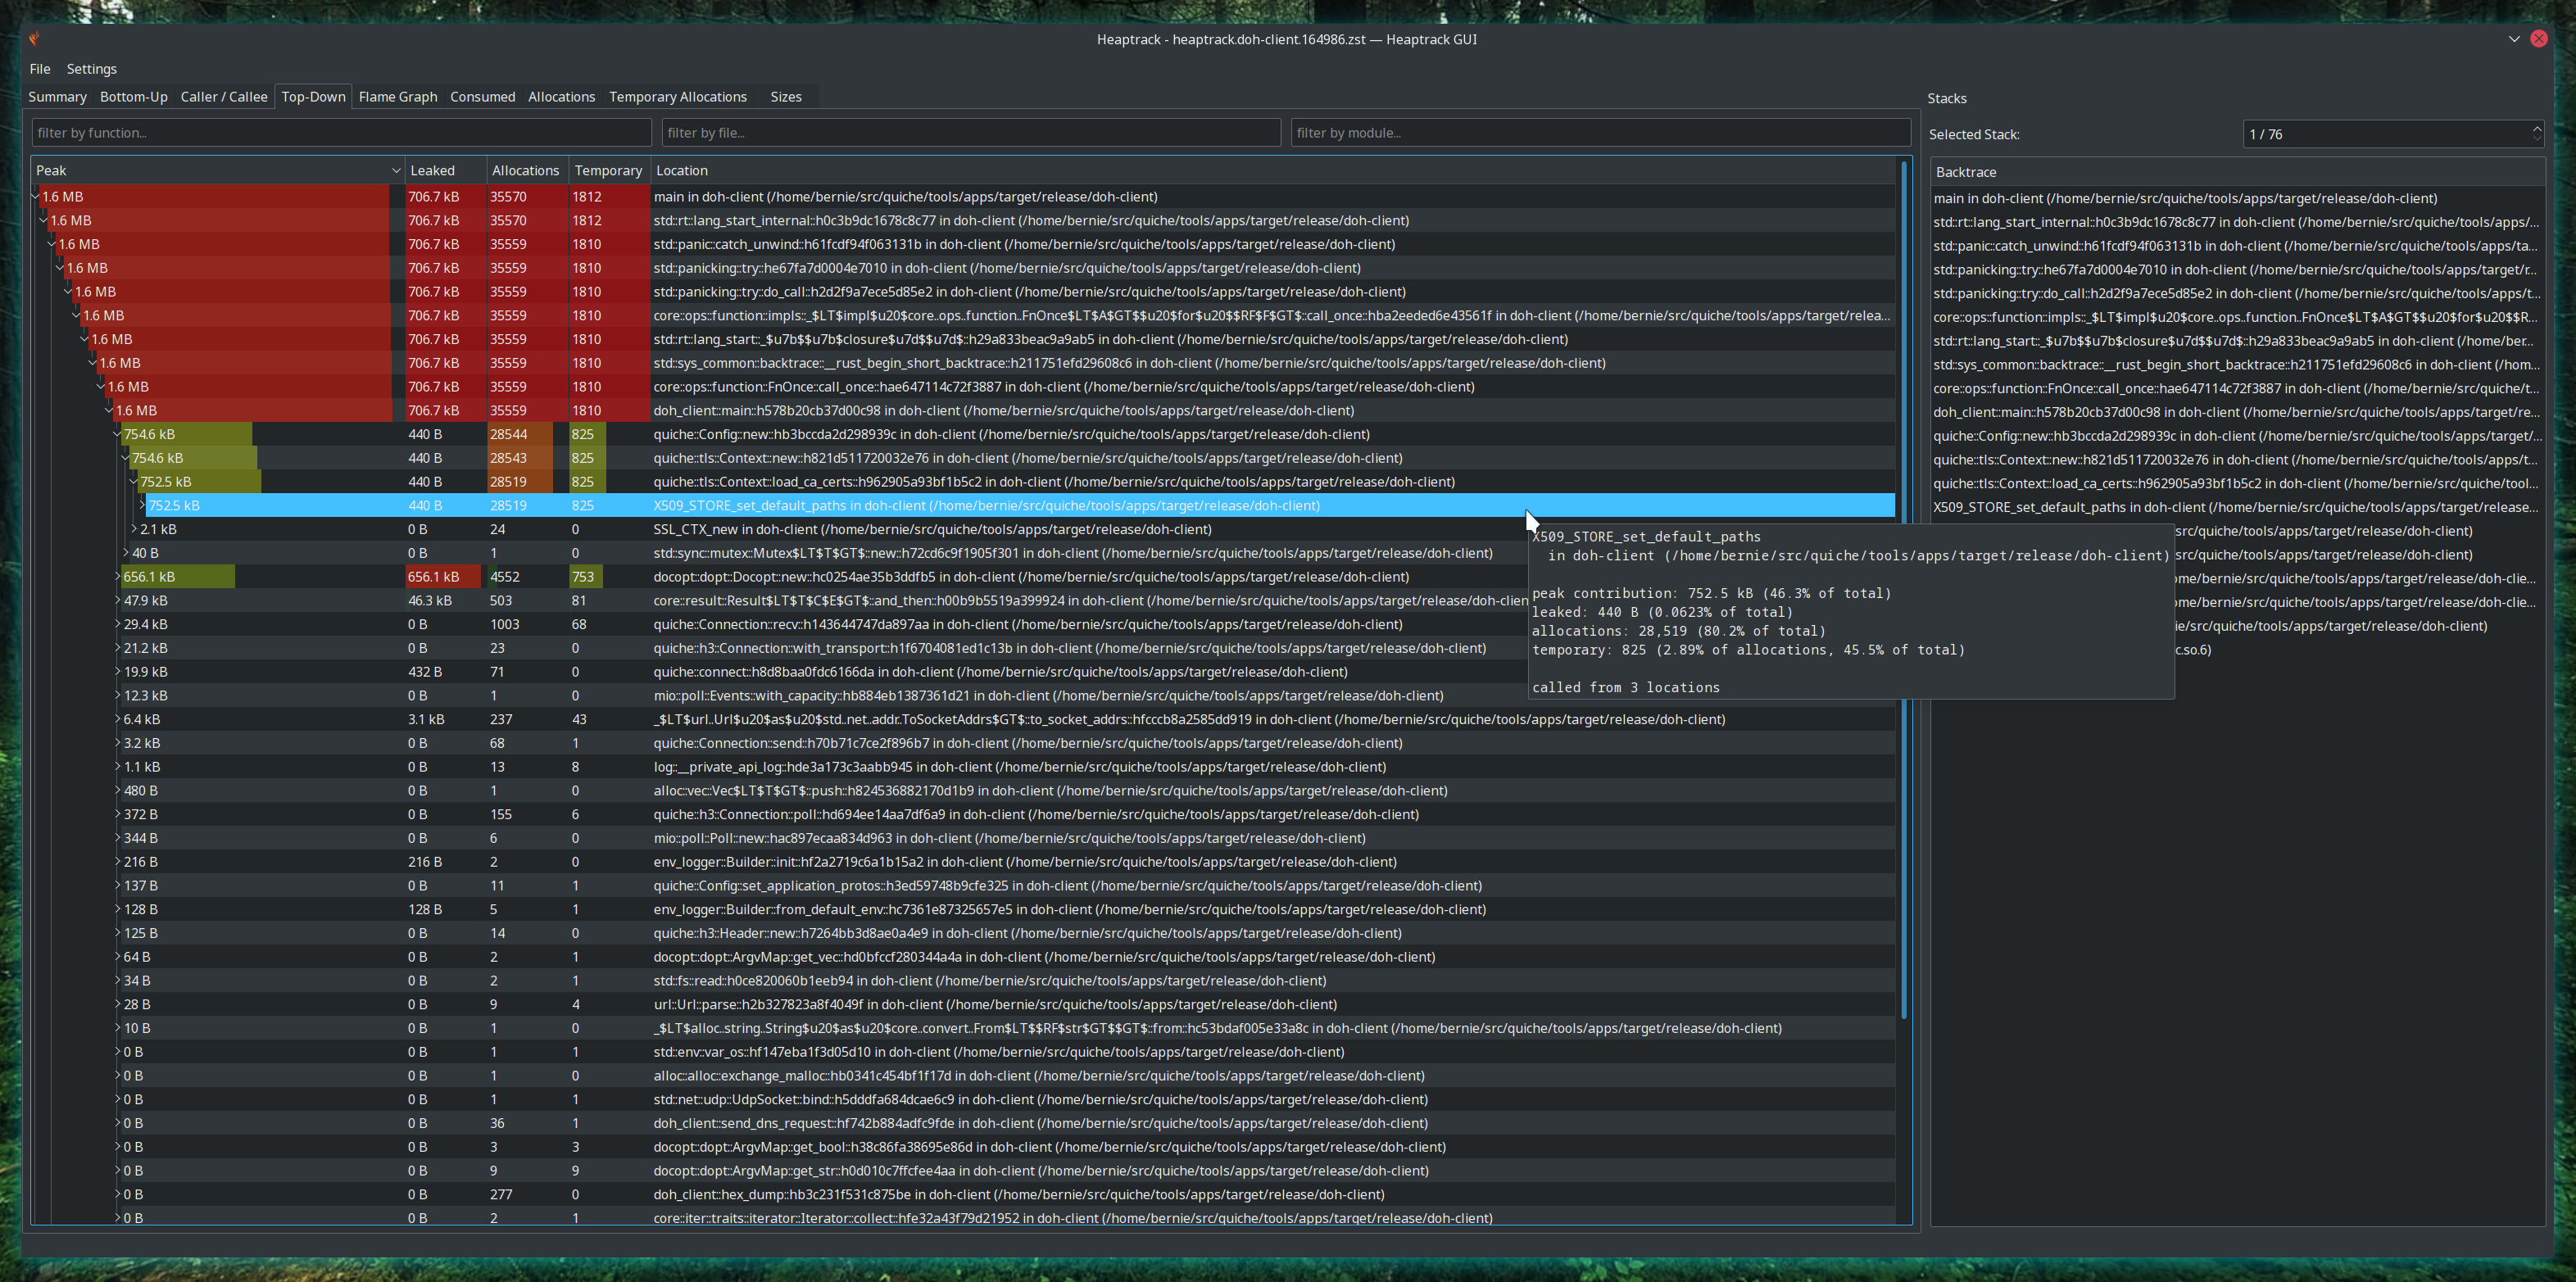The height and width of the screenshot is (1282, 2576).
Task: Open the Temporary Allocations tab
Action: tap(677, 97)
